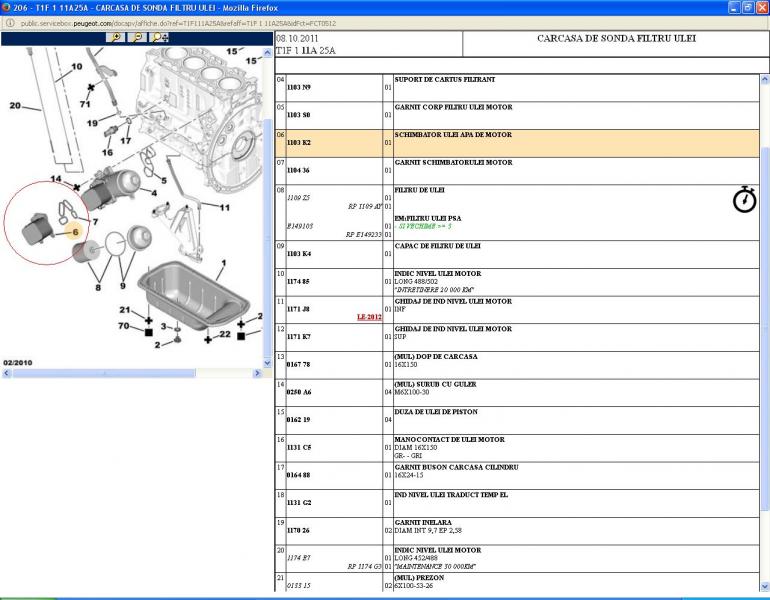
Task: Select part number 1171 J8
Action: 299,309
